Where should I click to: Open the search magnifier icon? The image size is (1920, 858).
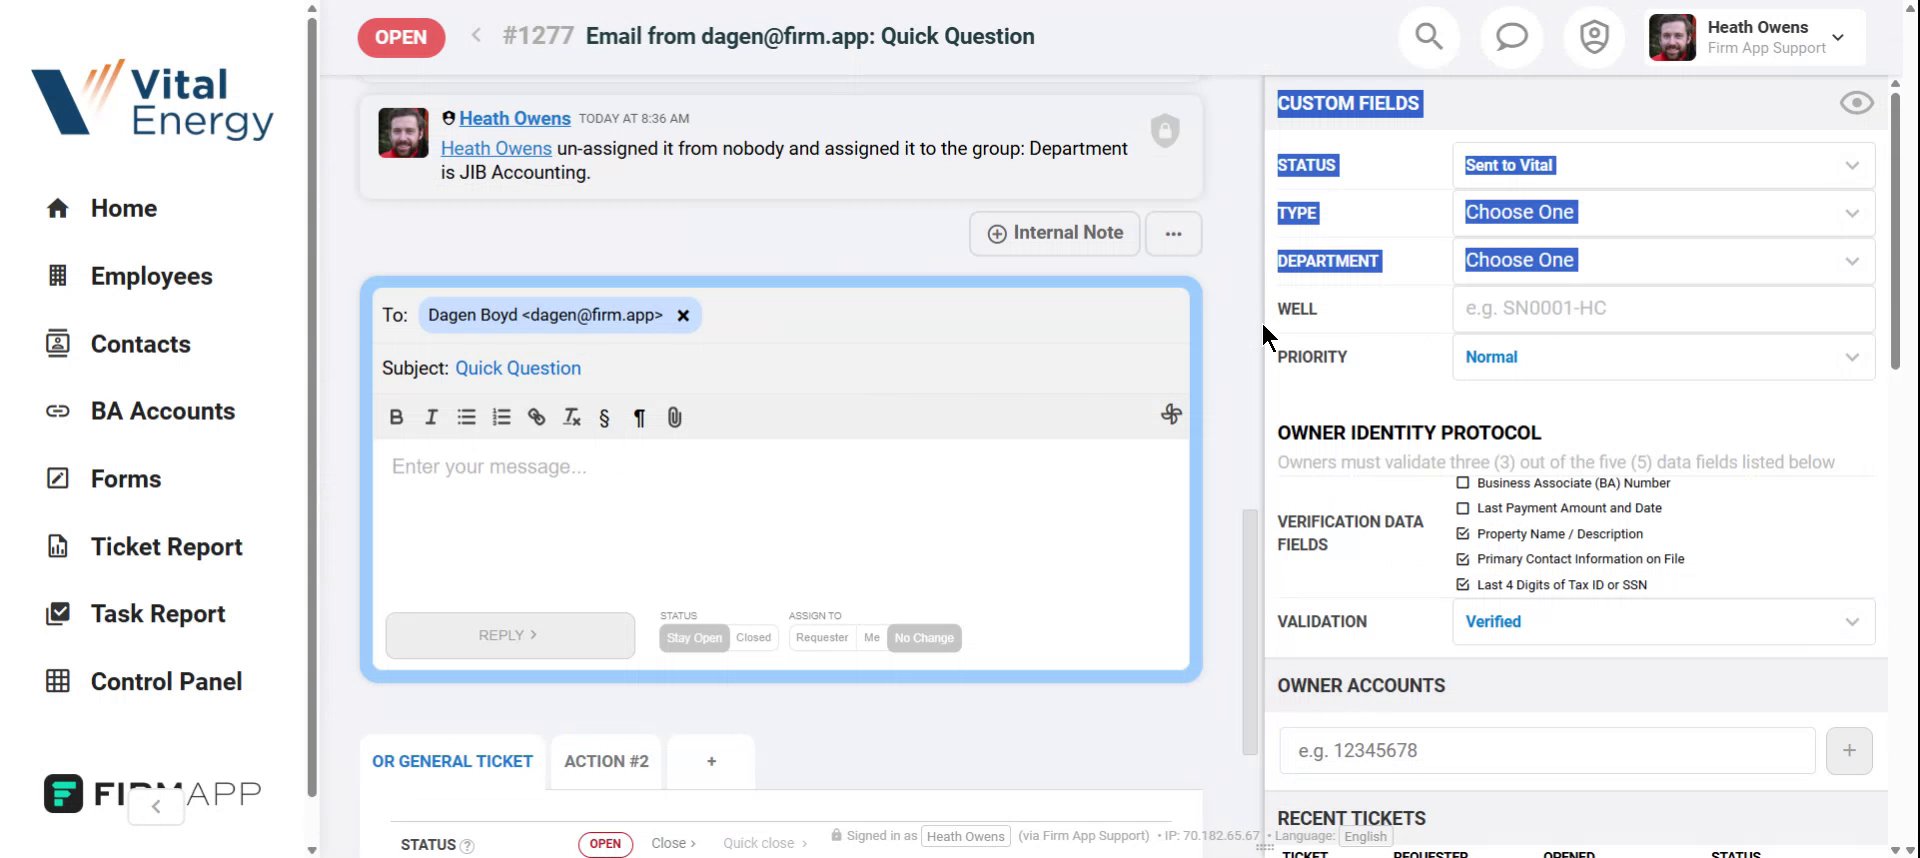click(1429, 37)
